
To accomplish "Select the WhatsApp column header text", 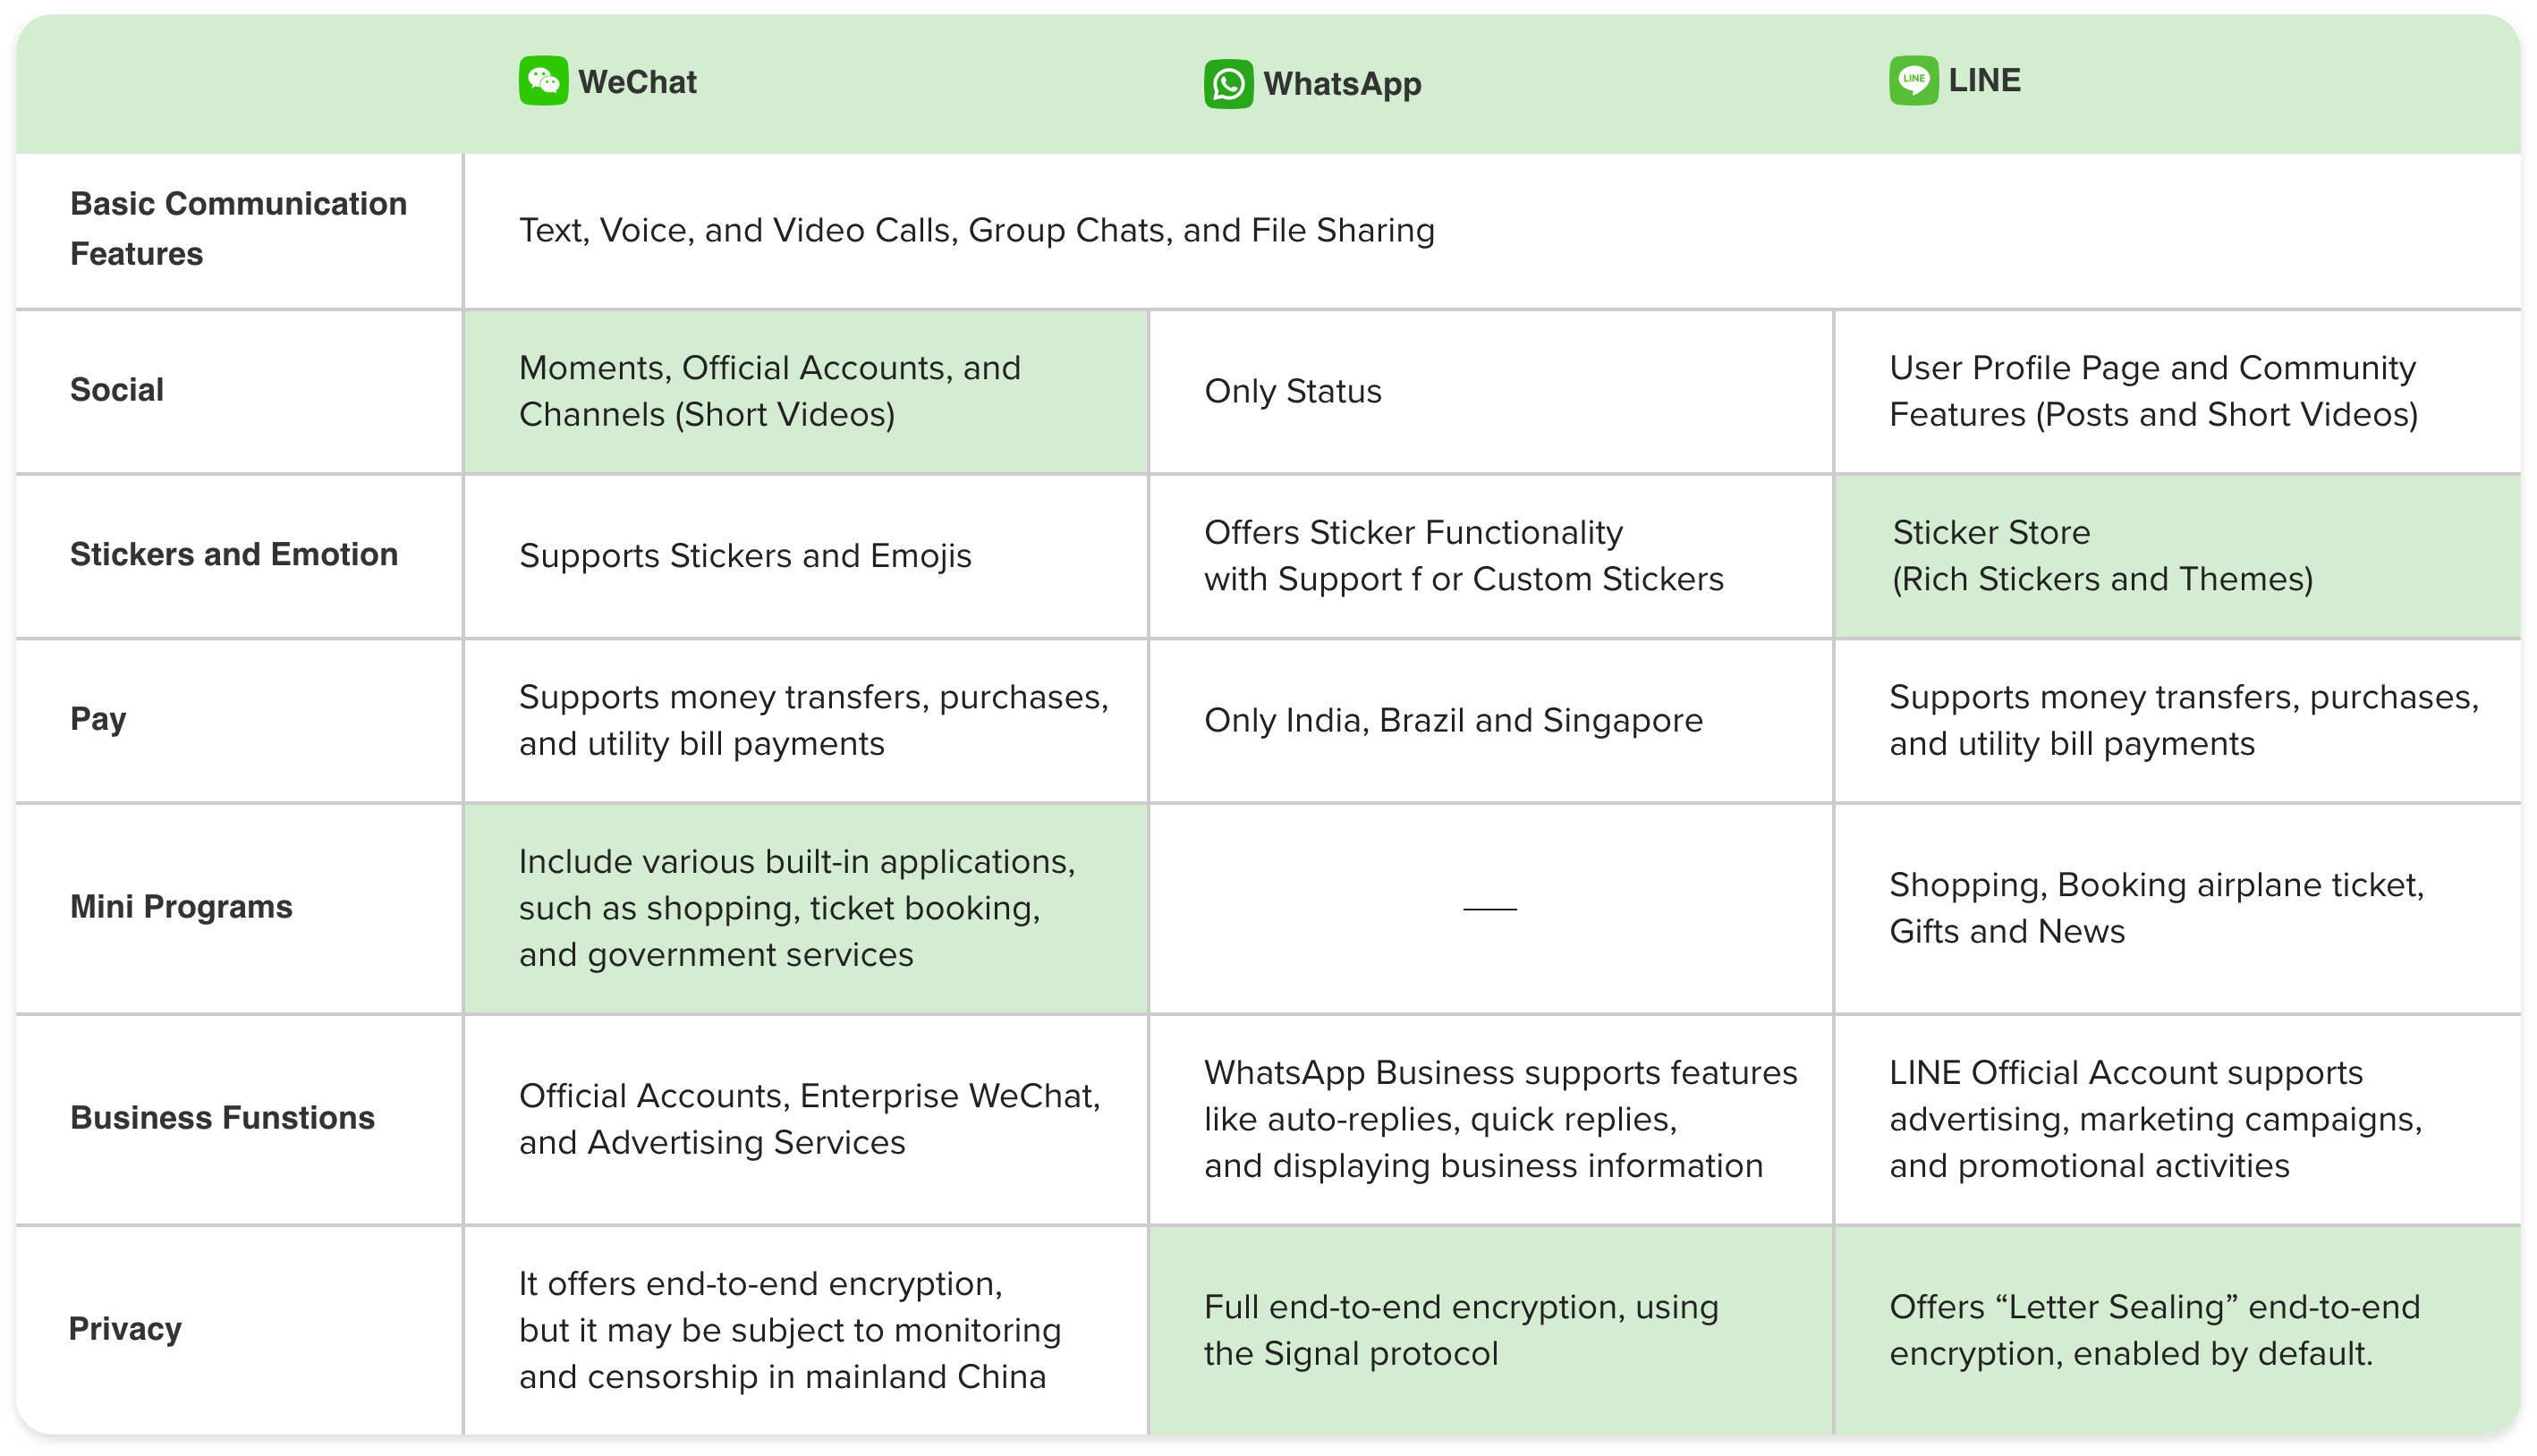I will point(1342,84).
